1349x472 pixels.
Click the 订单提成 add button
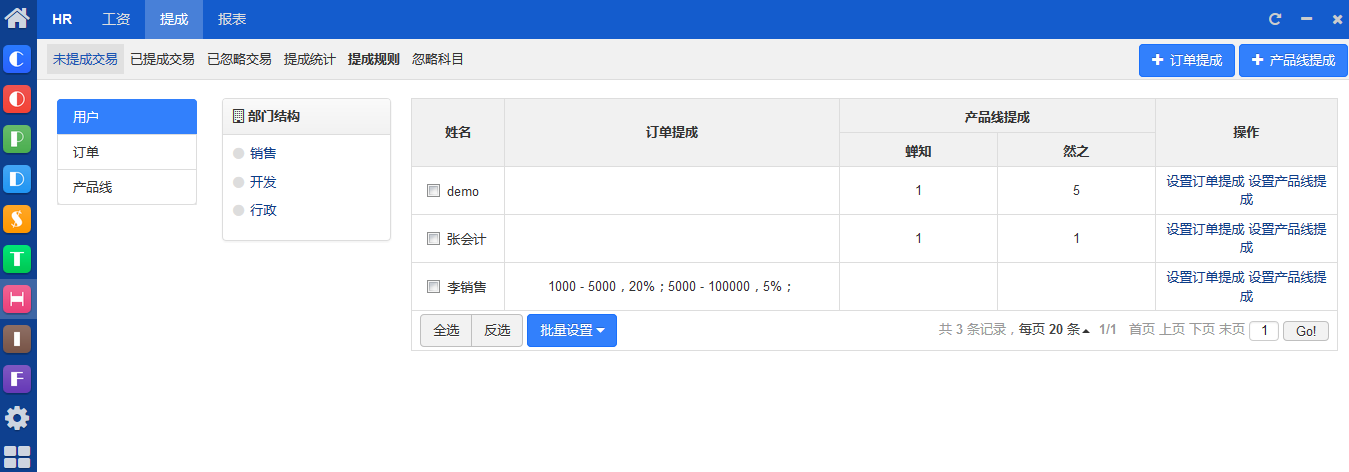[1187, 60]
